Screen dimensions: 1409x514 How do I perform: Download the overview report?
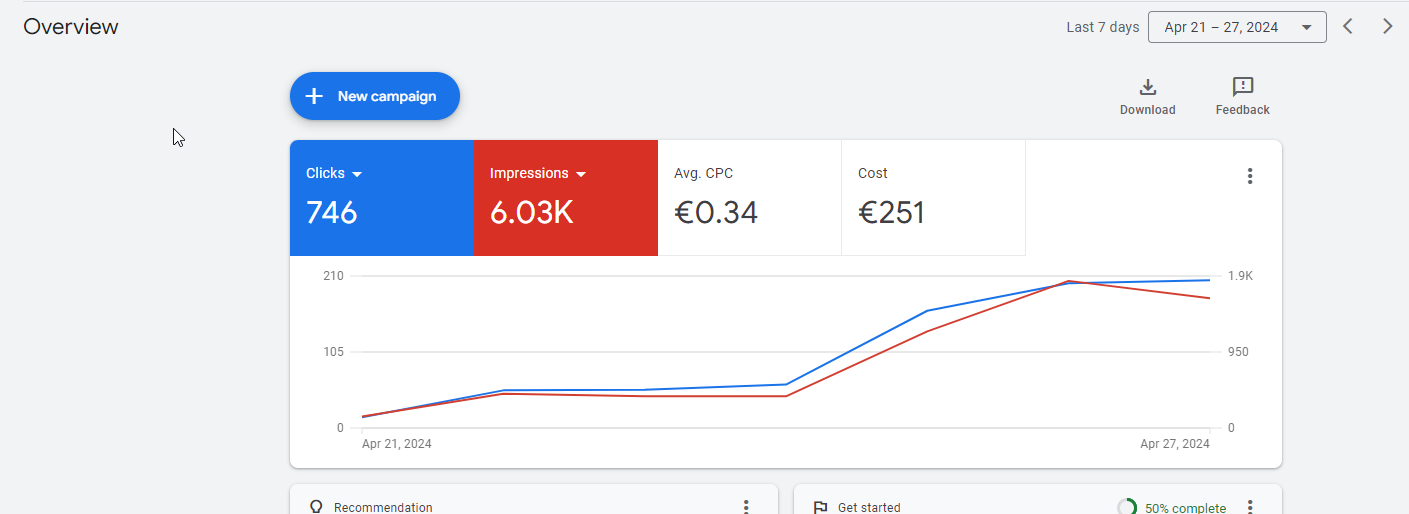1148,97
